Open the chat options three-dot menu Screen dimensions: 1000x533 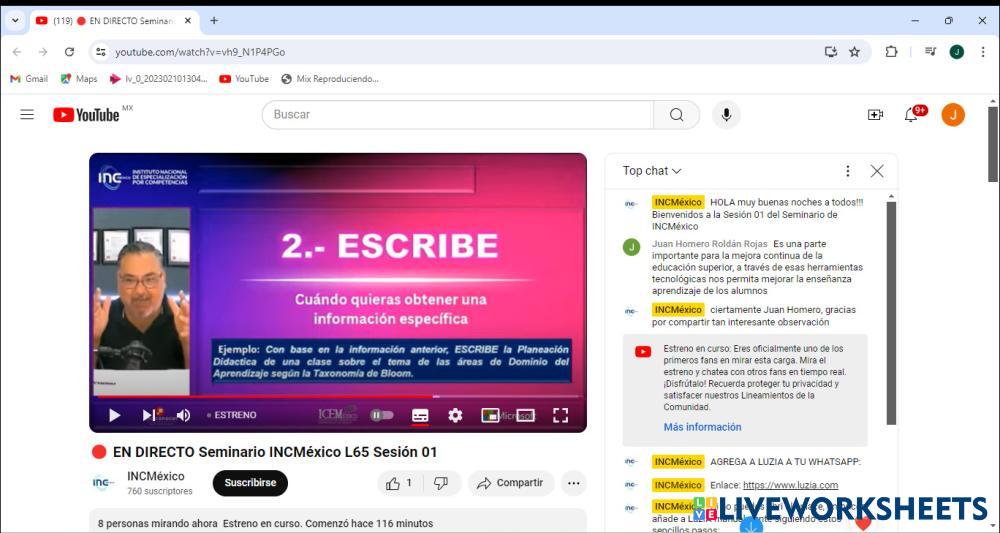[x=848, y=171]
